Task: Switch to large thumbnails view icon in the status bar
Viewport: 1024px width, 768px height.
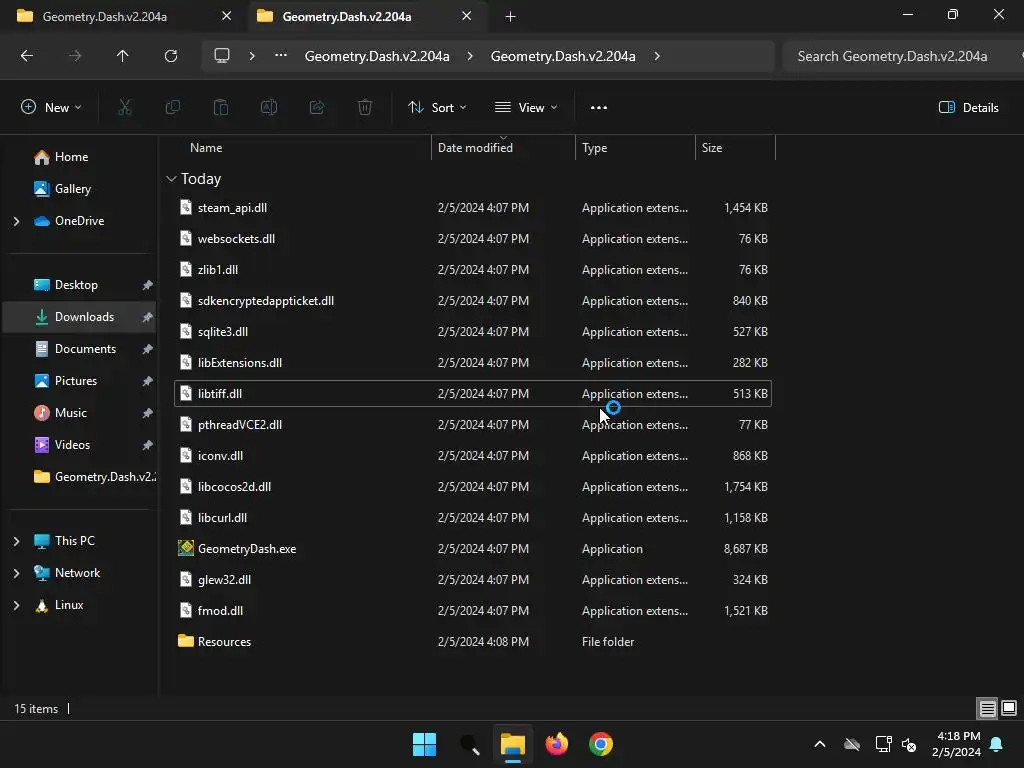Action: point(1009,708)
